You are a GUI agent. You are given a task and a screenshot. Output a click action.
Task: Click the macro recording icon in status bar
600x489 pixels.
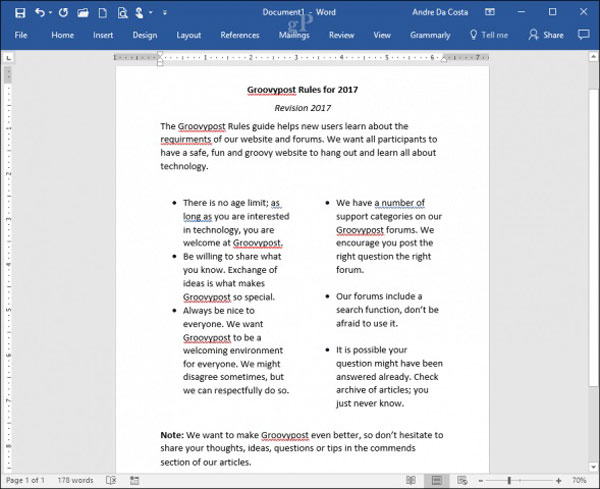pyautogui.click(x=134, y=480)
